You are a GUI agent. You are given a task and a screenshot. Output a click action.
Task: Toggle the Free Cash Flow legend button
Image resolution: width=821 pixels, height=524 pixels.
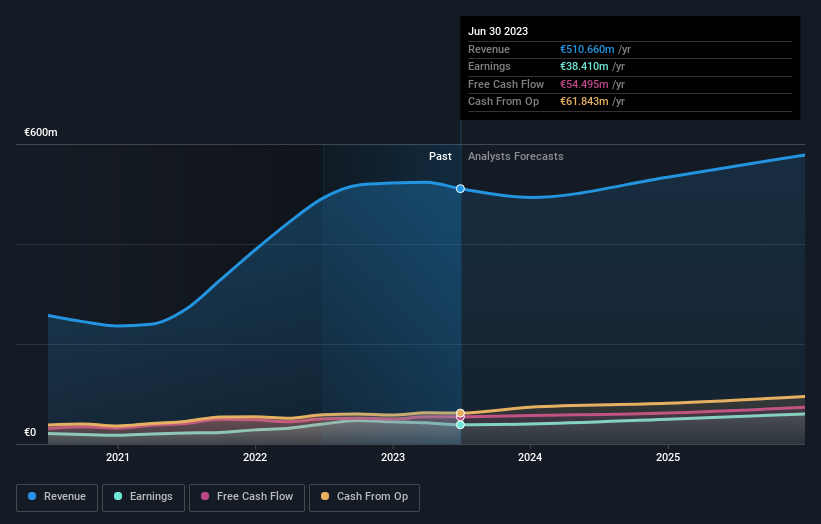tap(247, 497)
